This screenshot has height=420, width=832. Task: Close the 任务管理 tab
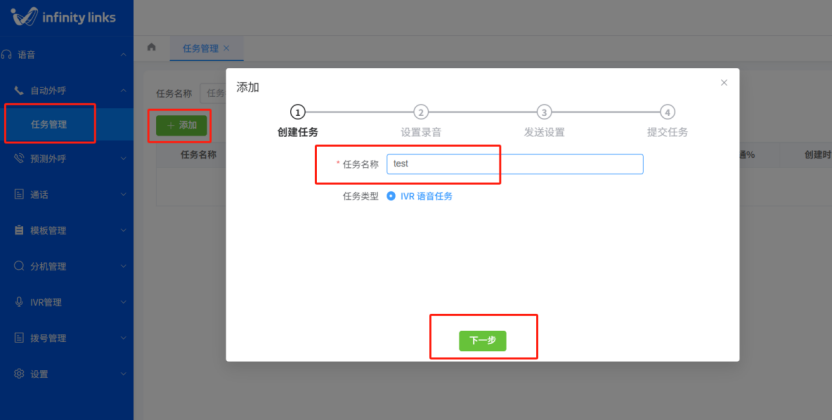pos(226,48)
